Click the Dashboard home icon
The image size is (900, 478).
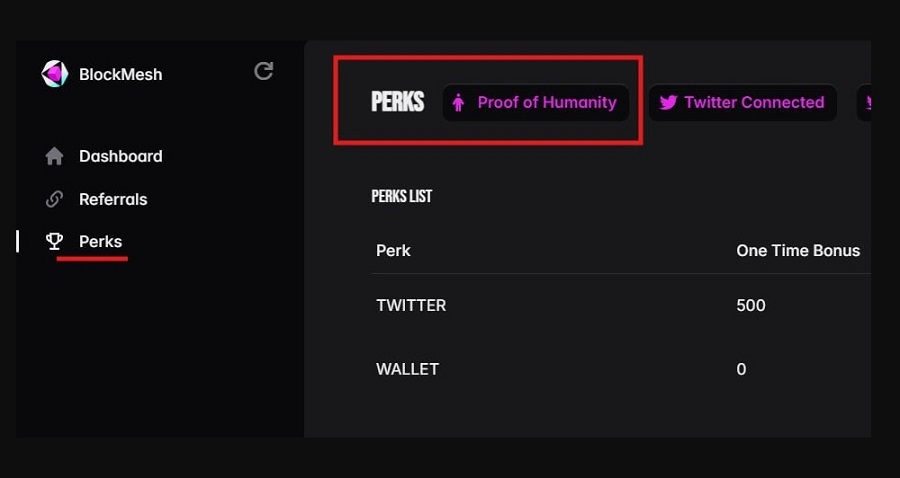coord(55,156)
